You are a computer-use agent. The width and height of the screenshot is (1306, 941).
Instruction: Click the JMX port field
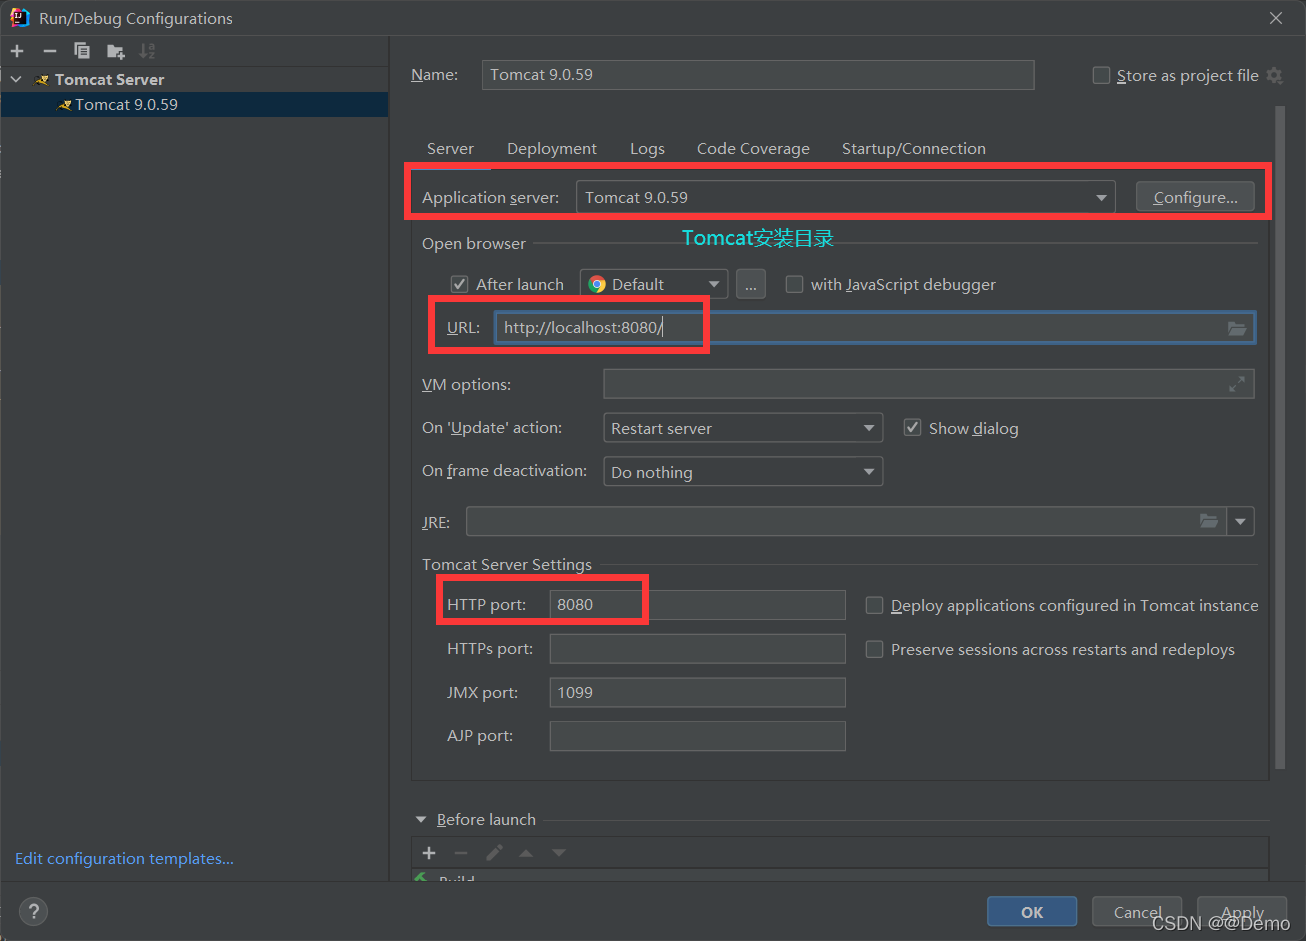click(697, 692)
